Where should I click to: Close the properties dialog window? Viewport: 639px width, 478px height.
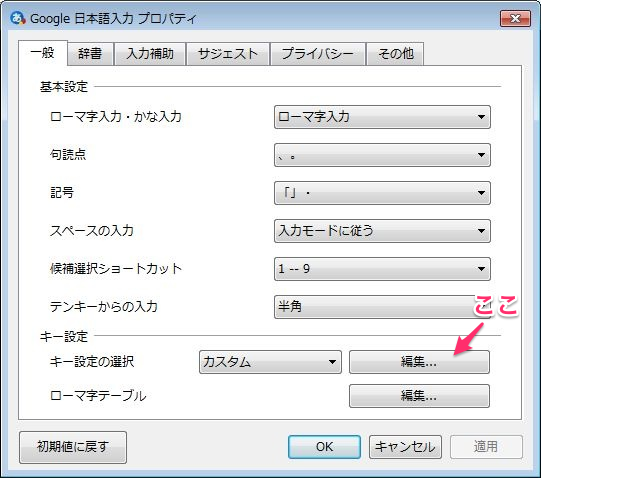pyautogui.click(x=515, y=19)
